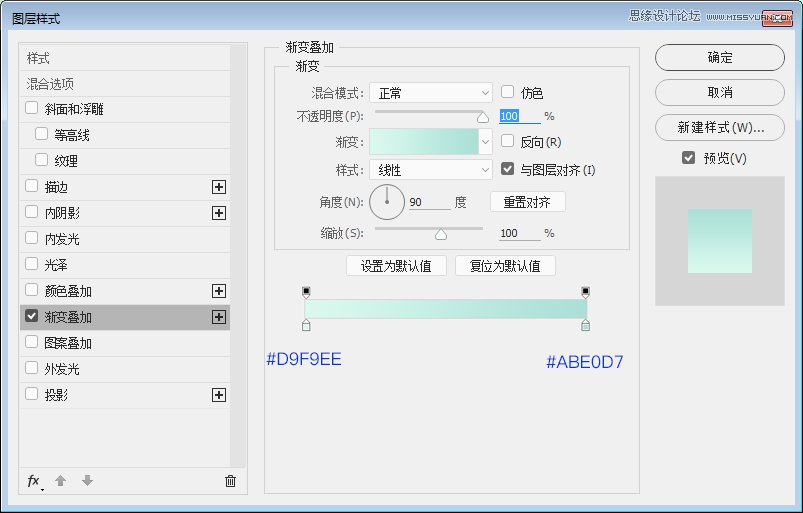803x513 pixels.
Task: Select left opacity stop above gradient bar
Action: (306, 292)
